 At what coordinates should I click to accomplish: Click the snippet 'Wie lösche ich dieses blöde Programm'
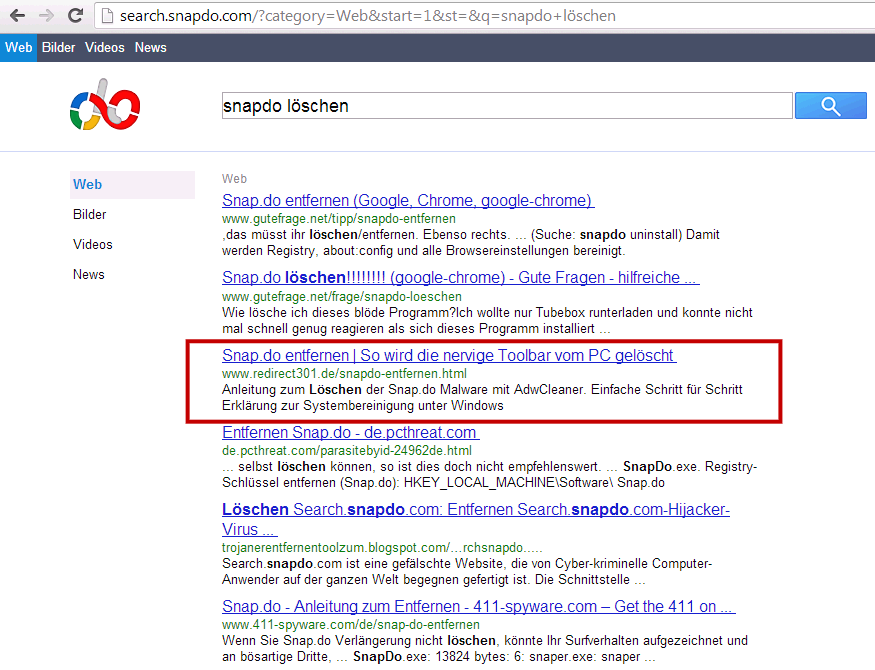pos(487,320)
